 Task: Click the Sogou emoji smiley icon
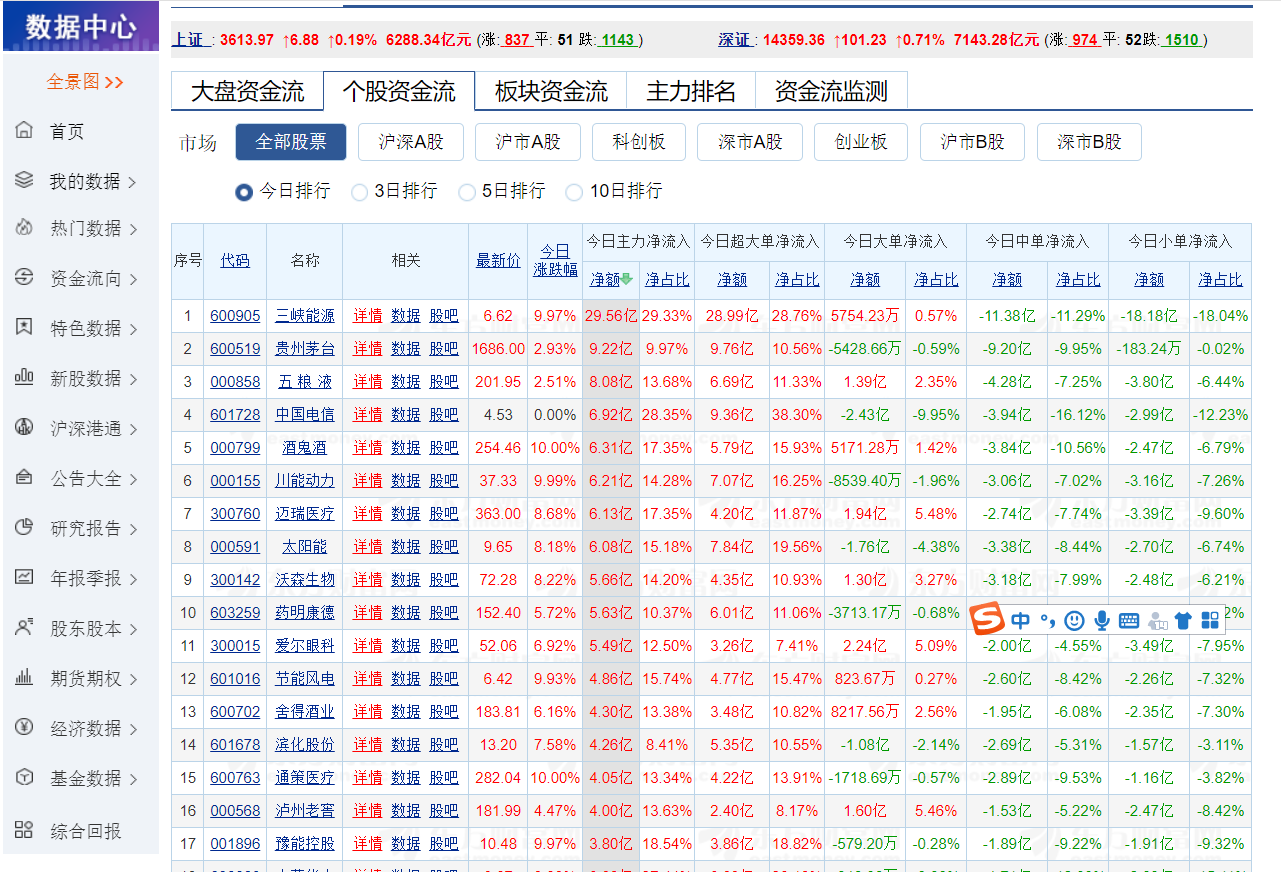(1074, 620)
